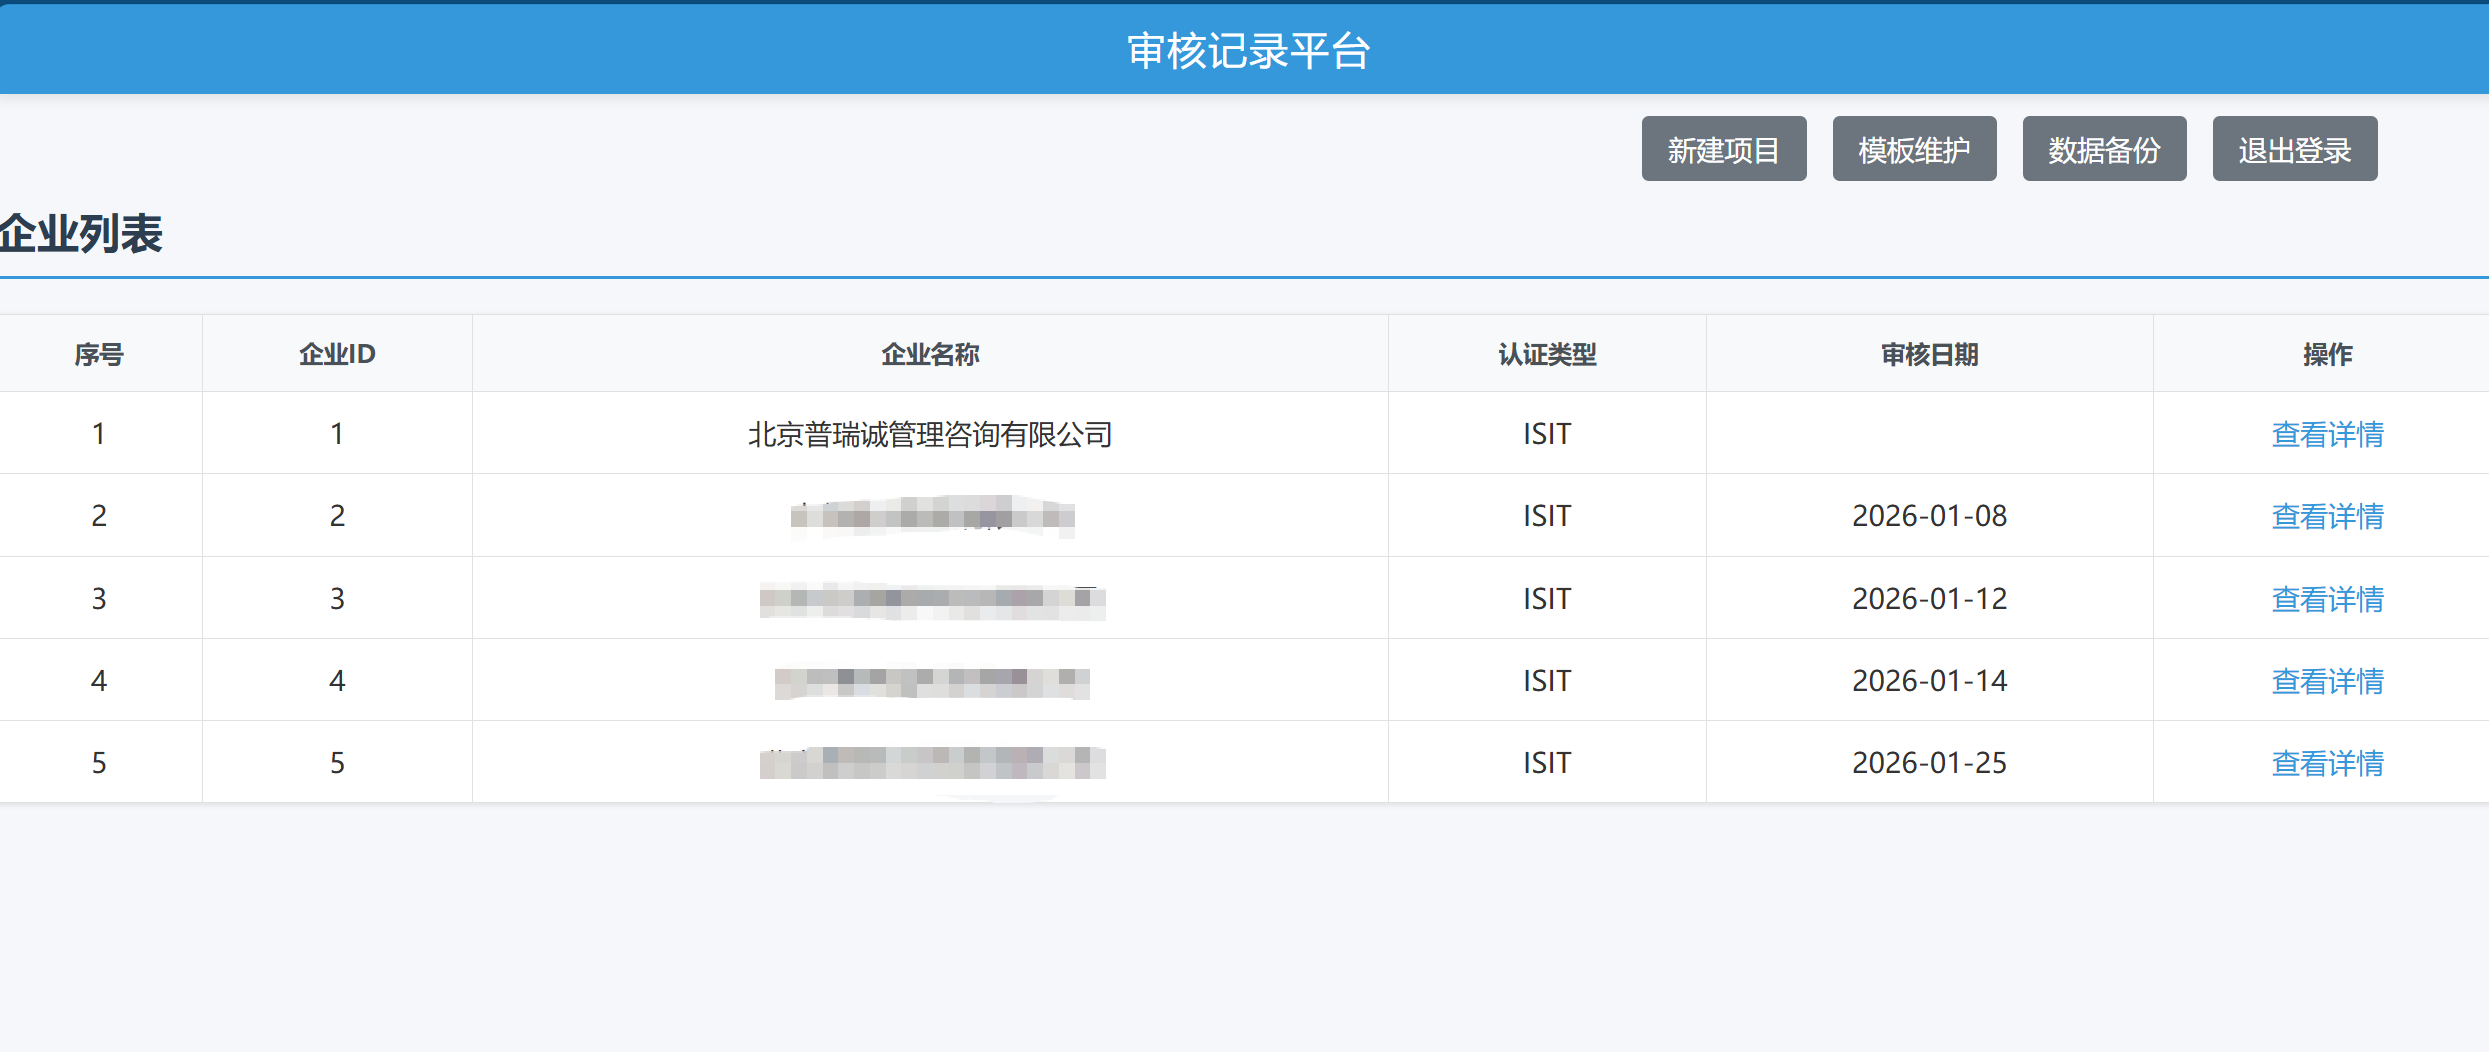Screen dimensions: 2489x1052
Task: Select the 审核日期 column header
Action: click(x=1929, y=353)
